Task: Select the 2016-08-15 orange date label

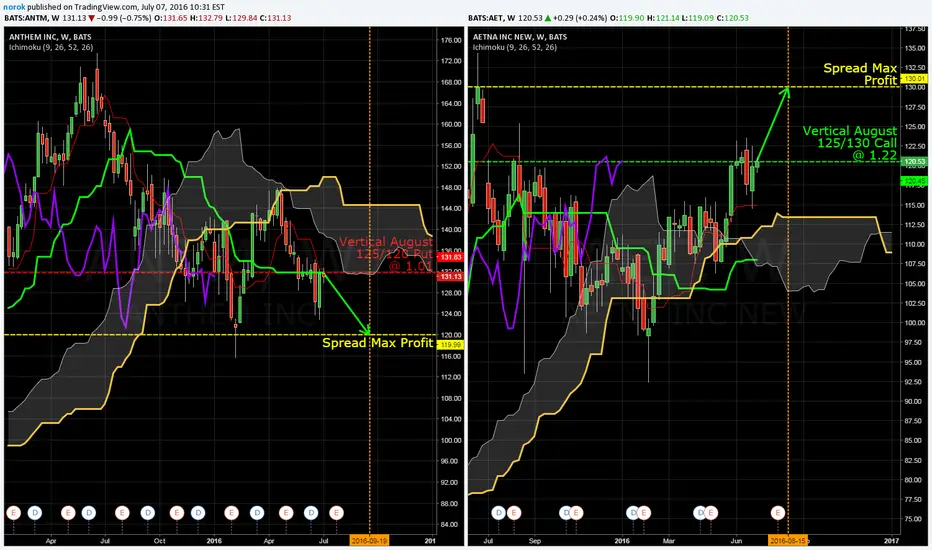Action: 788,540
